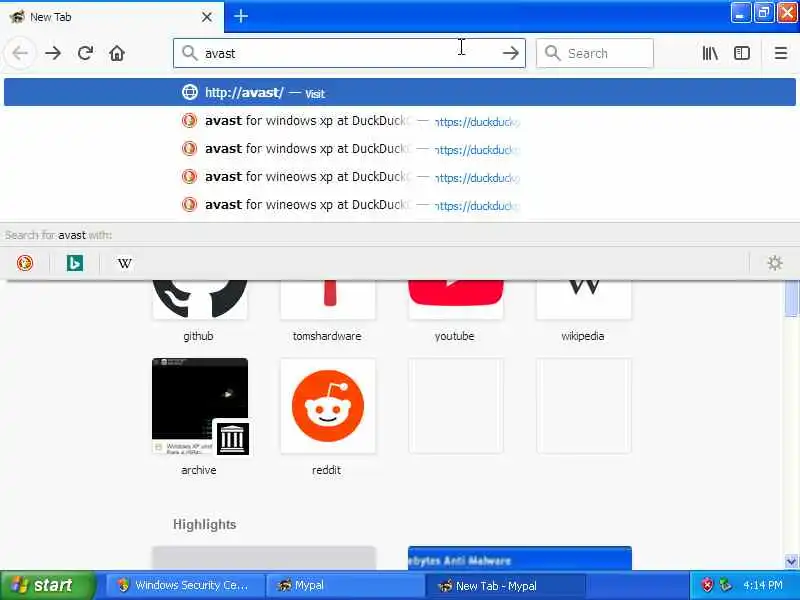Open the Anti Malware highlight card
The image size is (800, 600).
click(519, 558)
